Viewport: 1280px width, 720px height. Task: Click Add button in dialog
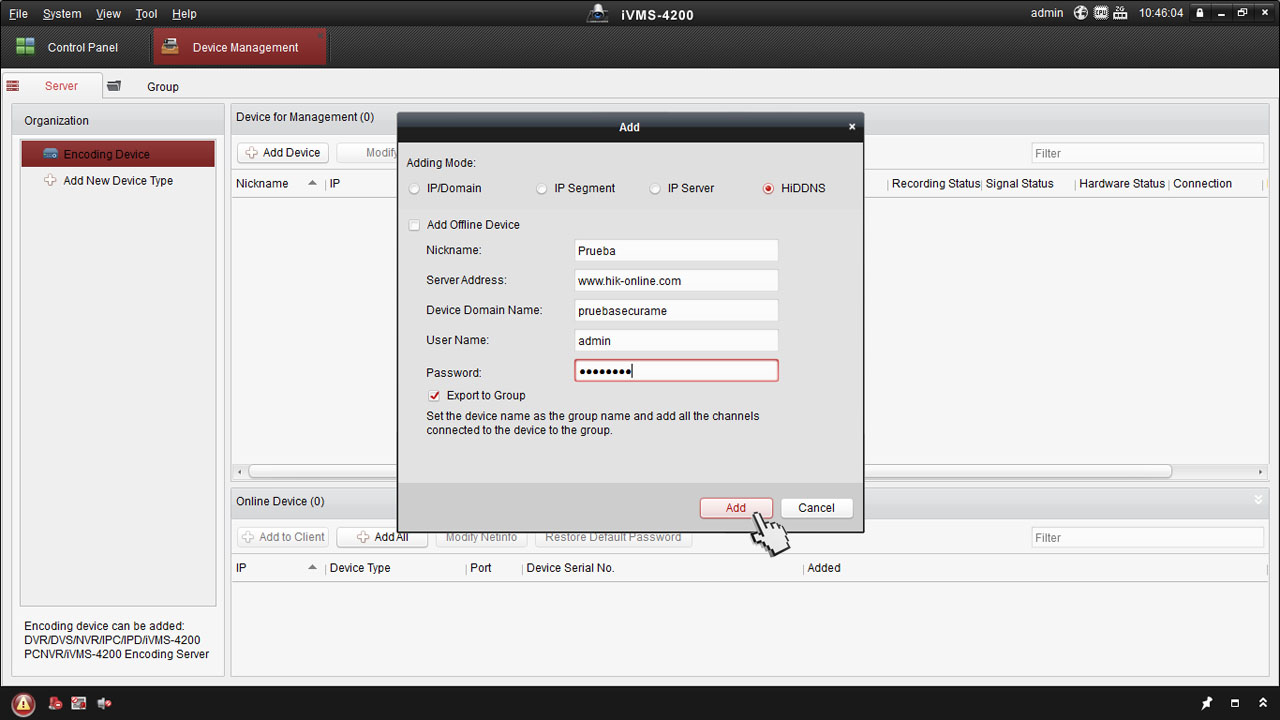(x=736, y=508)
